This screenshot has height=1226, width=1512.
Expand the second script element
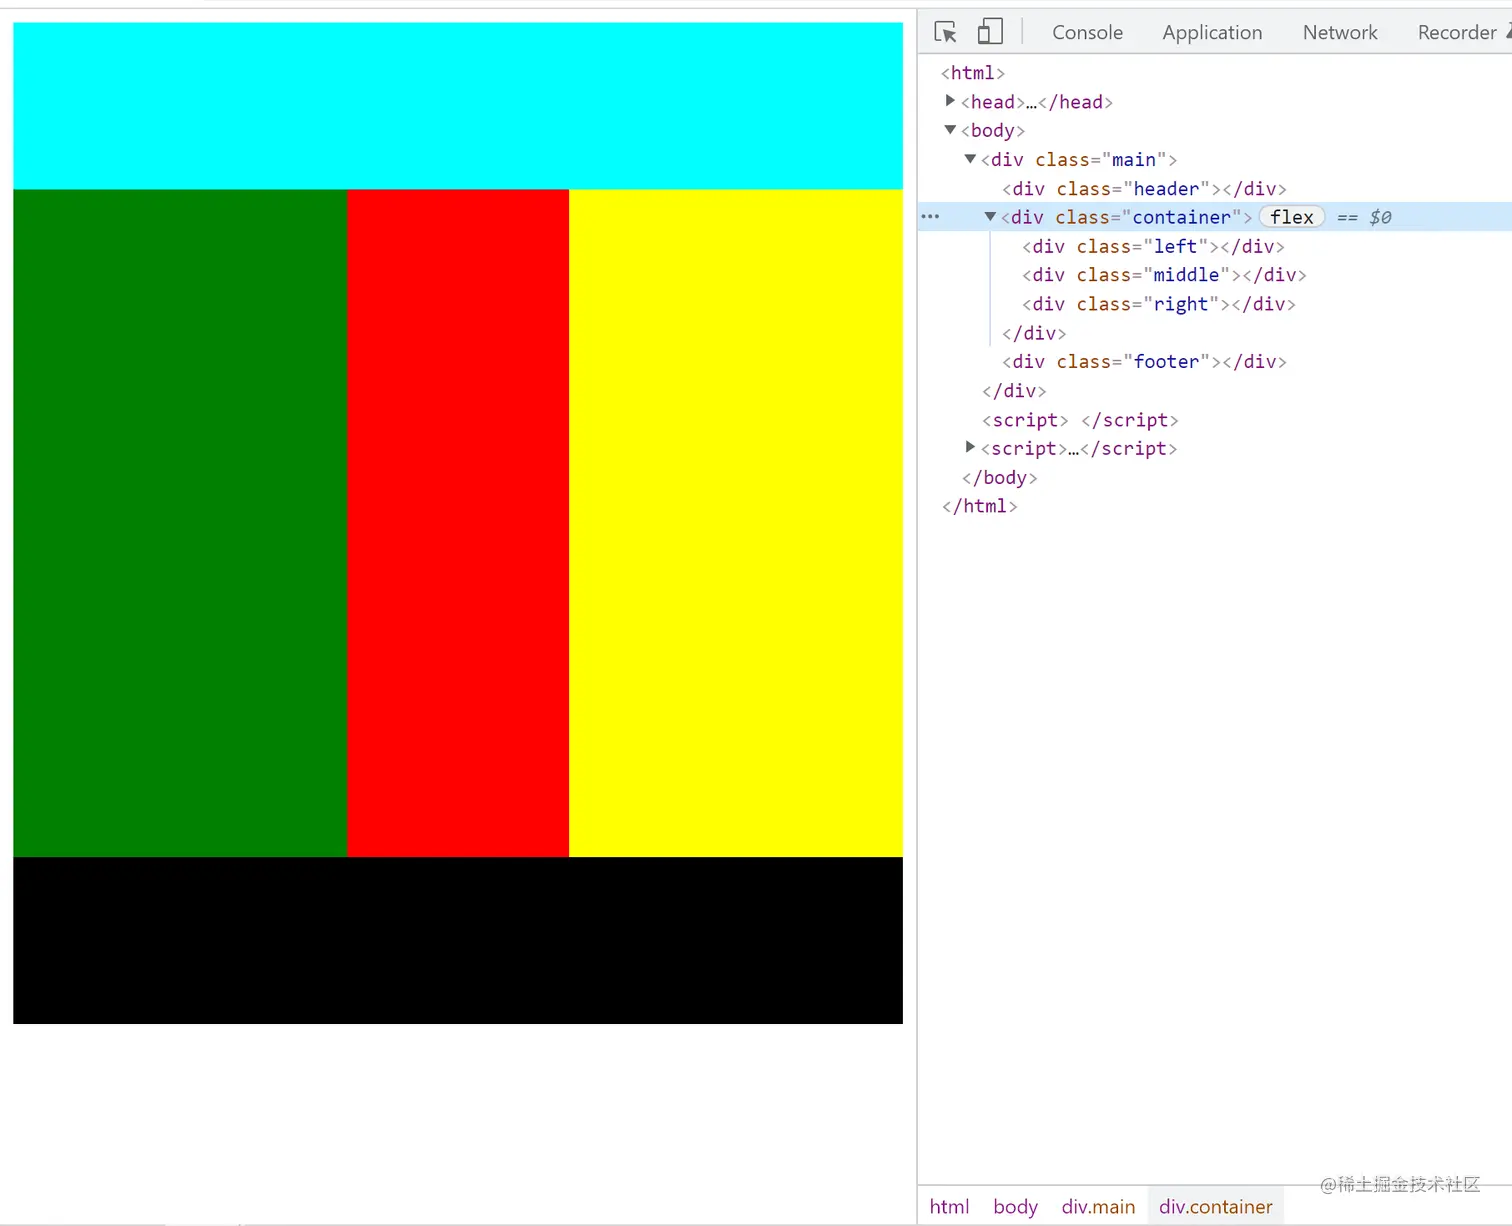pyautogui.click(x=970, y=448)
